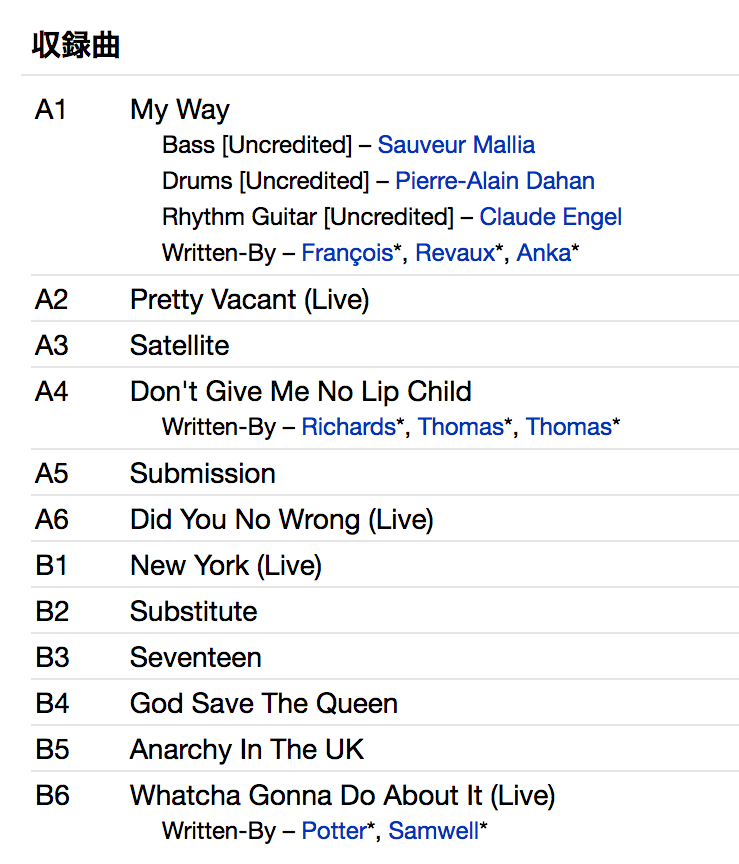
Task: Click the Pierre-Alain Dahan link
Action: [x=495, y=181]
